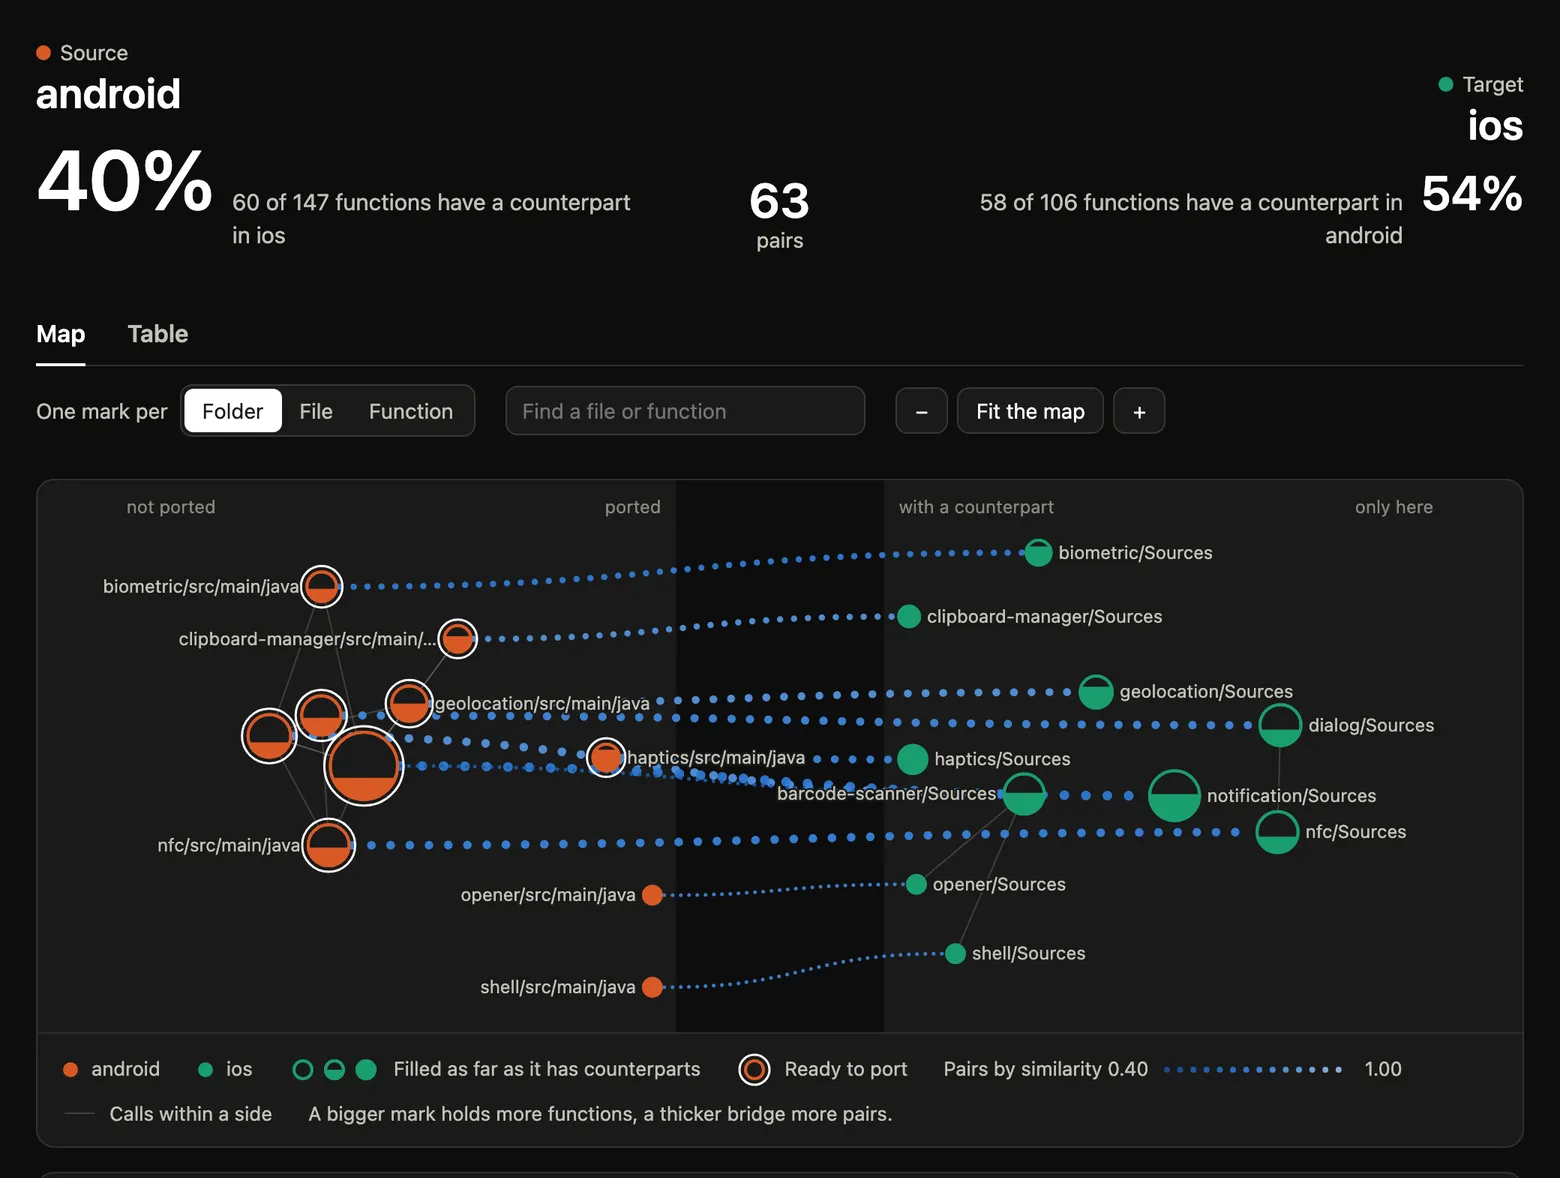Image resolution: width=1560 pixels, height=1178 pixels.
Task: Set one mark per Folder
Action: 233,411
